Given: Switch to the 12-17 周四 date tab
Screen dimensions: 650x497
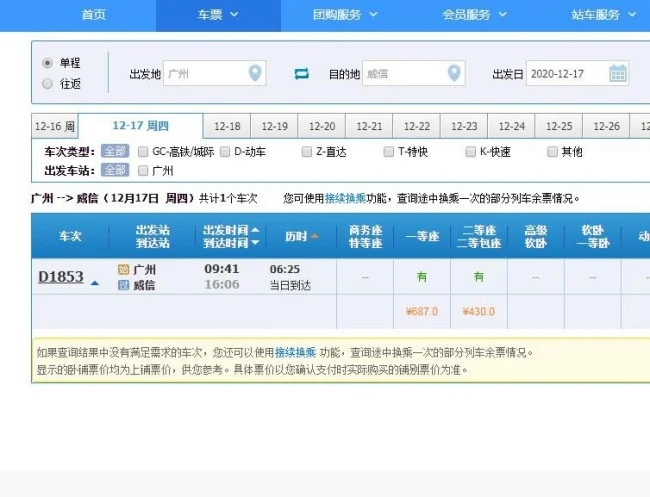Looking at the screenshot, I should tap(141, 126).
